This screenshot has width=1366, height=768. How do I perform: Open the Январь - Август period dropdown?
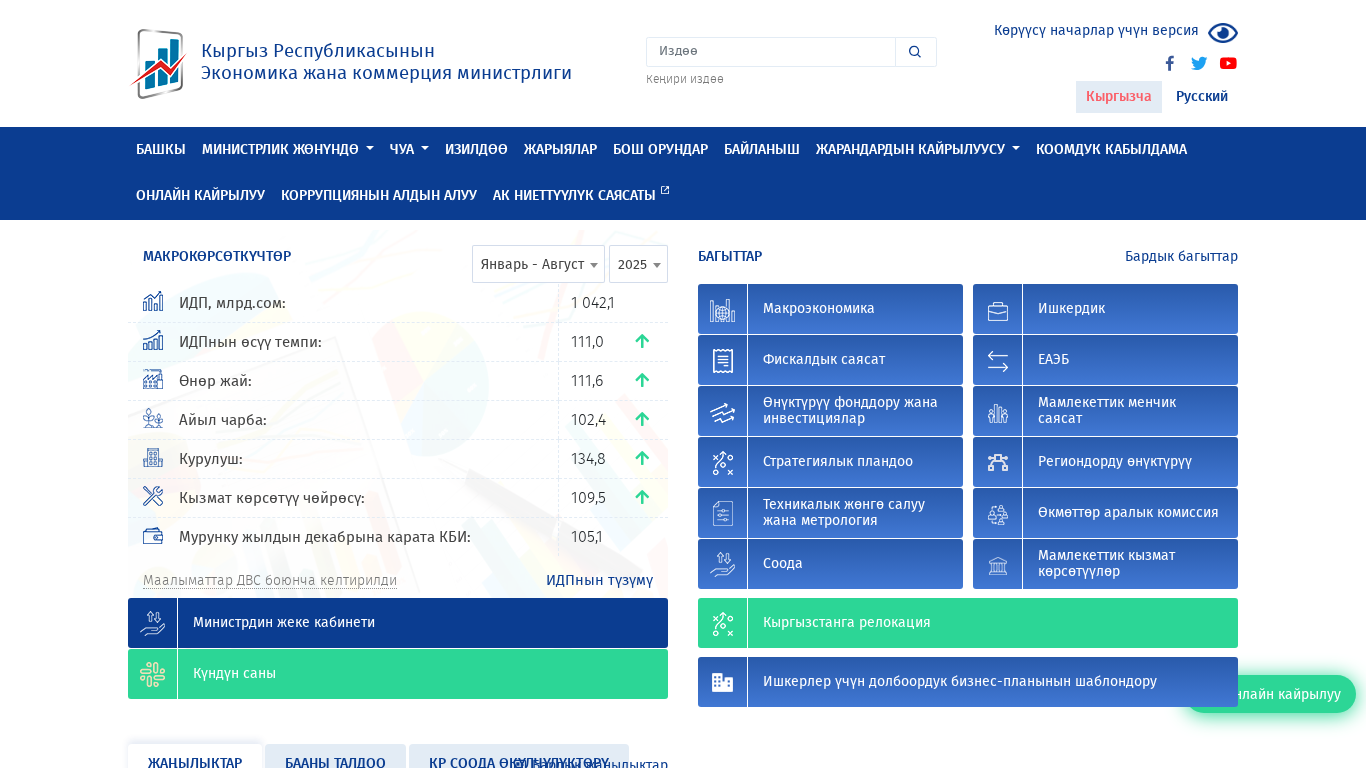[538, 264]
